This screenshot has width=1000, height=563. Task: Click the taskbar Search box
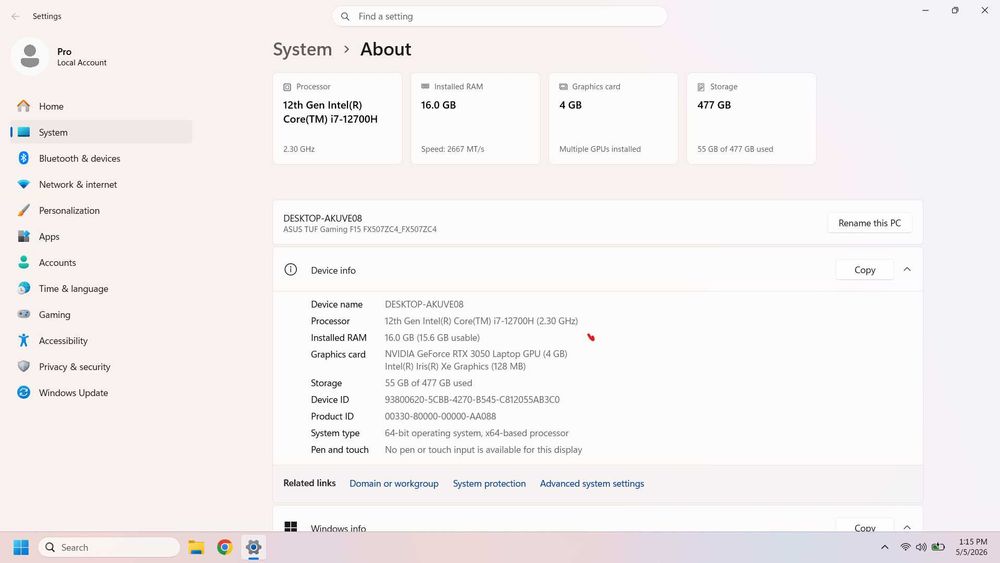pos(109,547)
